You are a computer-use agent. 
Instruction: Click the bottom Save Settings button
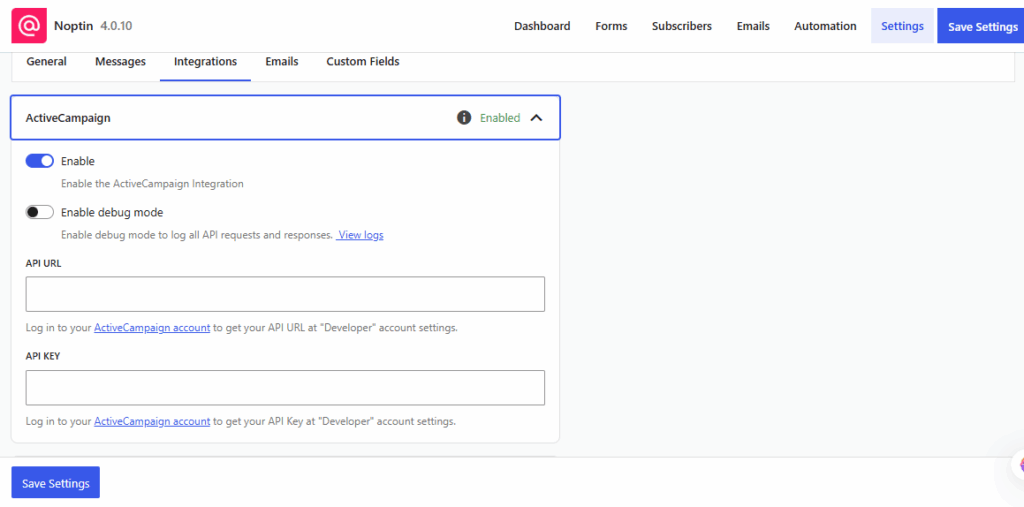tap(56, 483)
